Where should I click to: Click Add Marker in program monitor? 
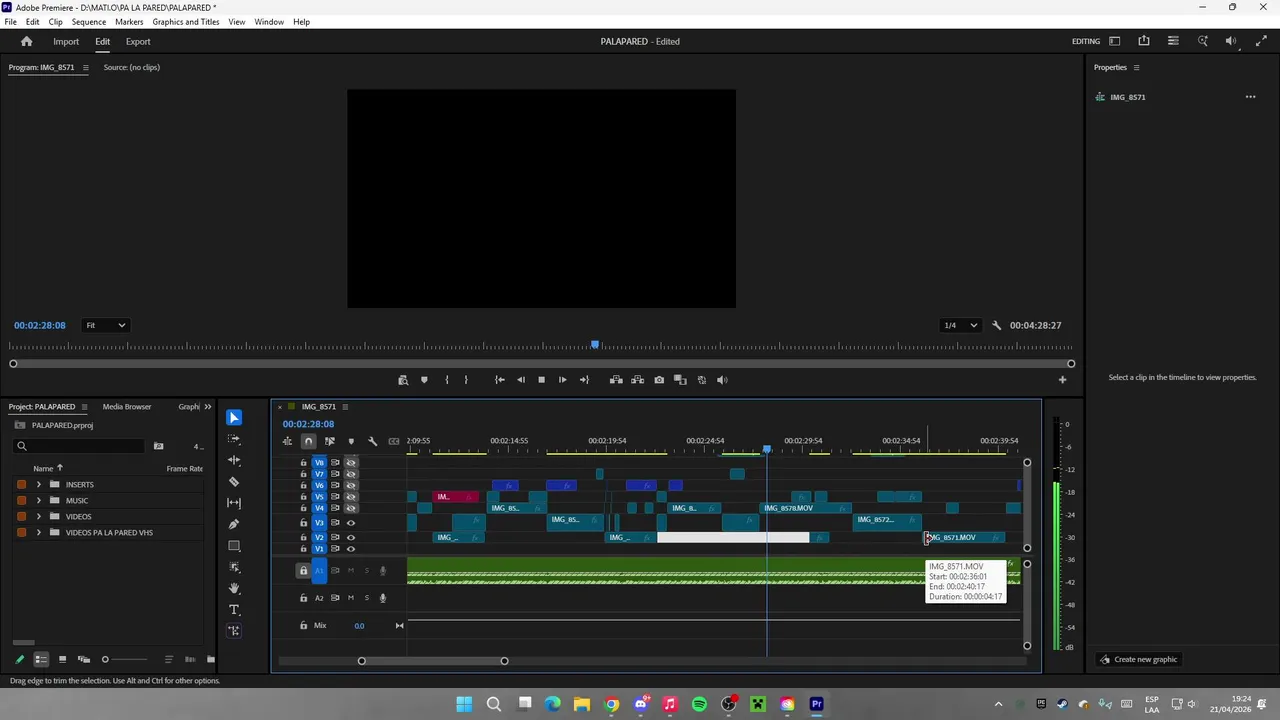[424, 380]
